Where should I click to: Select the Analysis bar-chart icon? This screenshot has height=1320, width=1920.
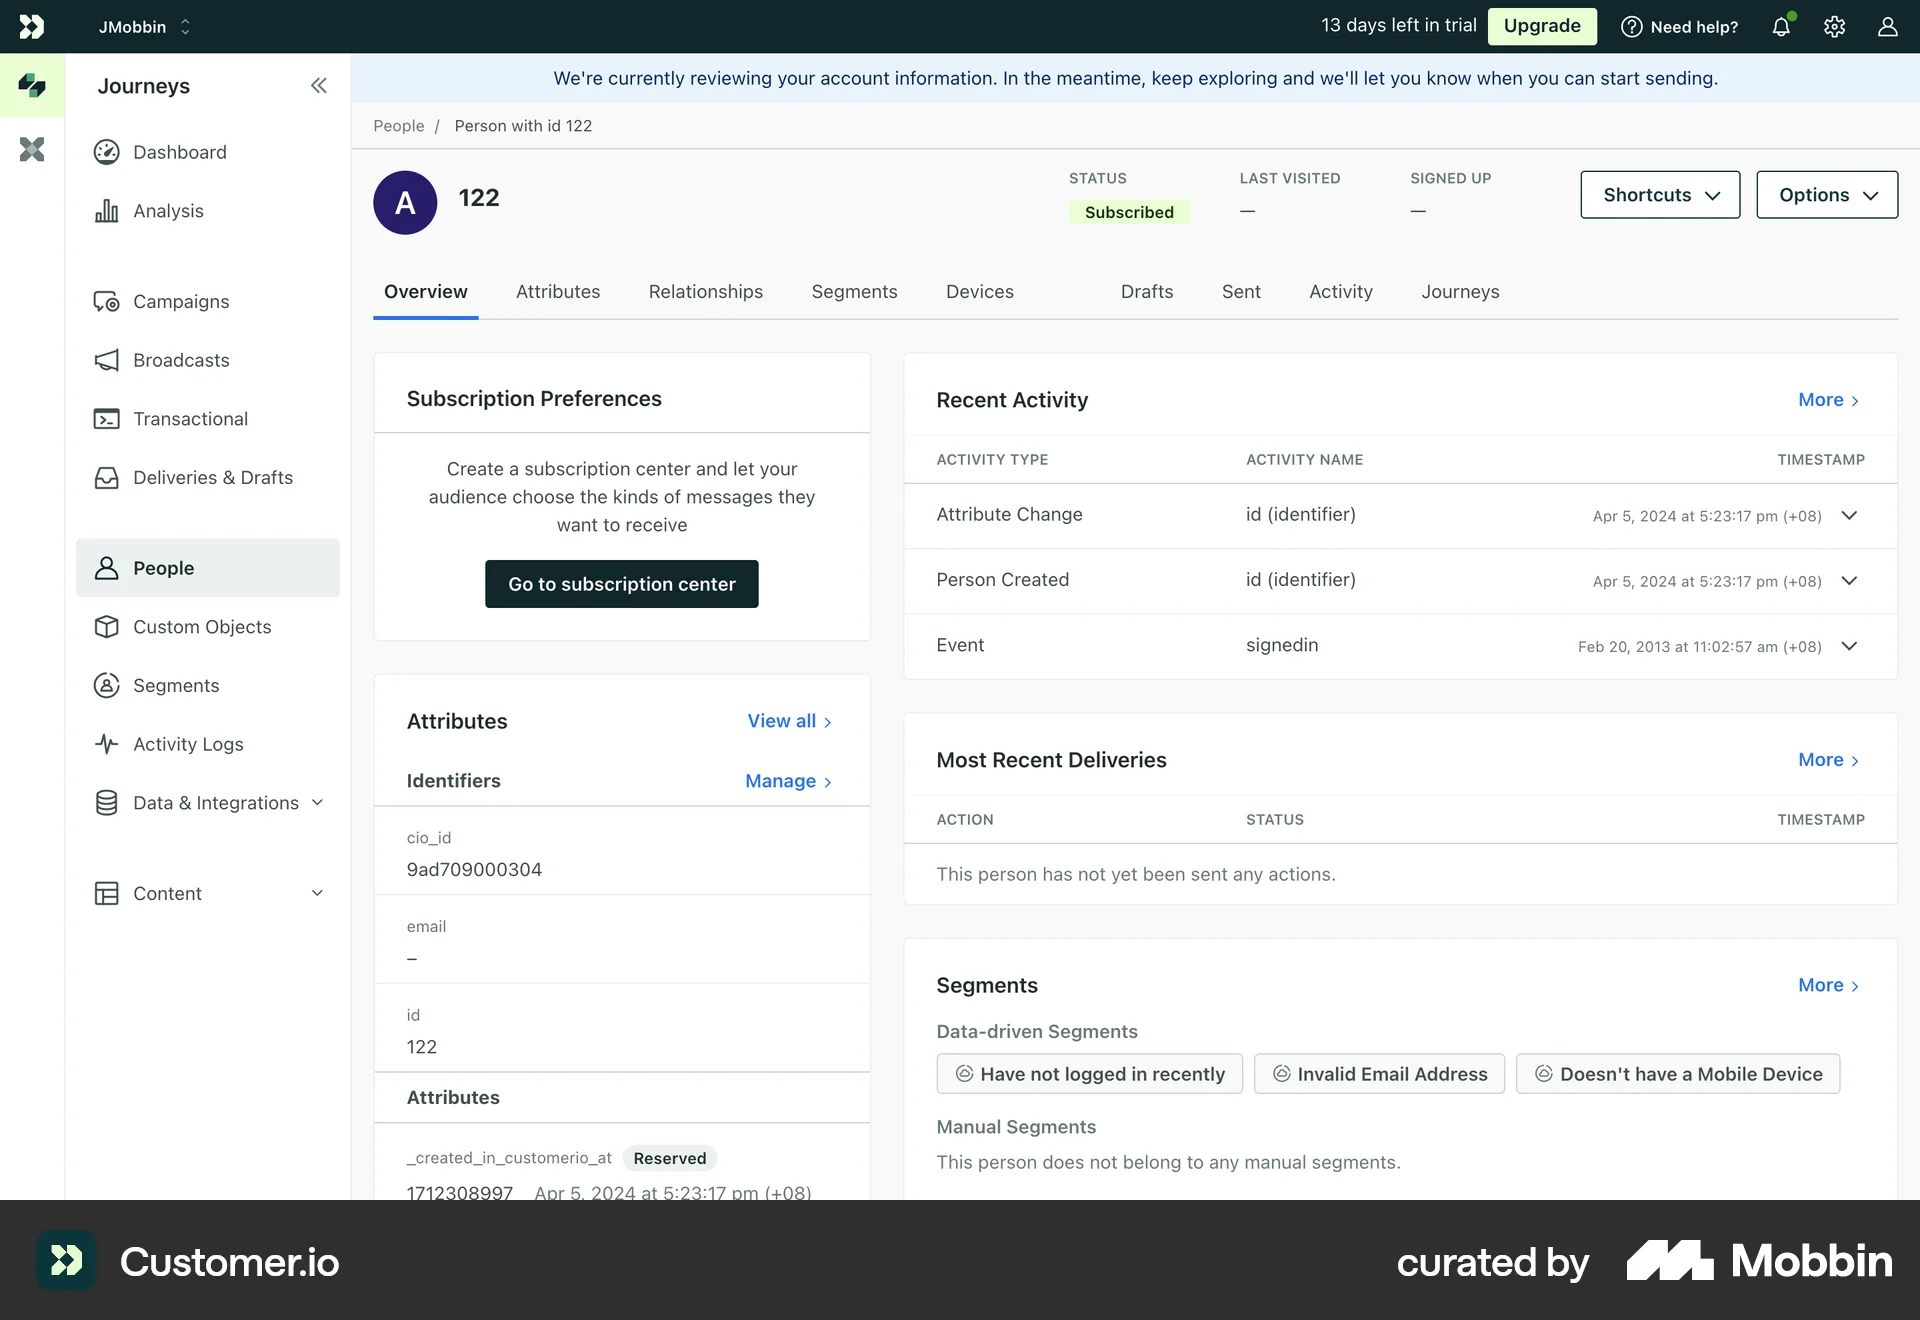pos(108,210)
